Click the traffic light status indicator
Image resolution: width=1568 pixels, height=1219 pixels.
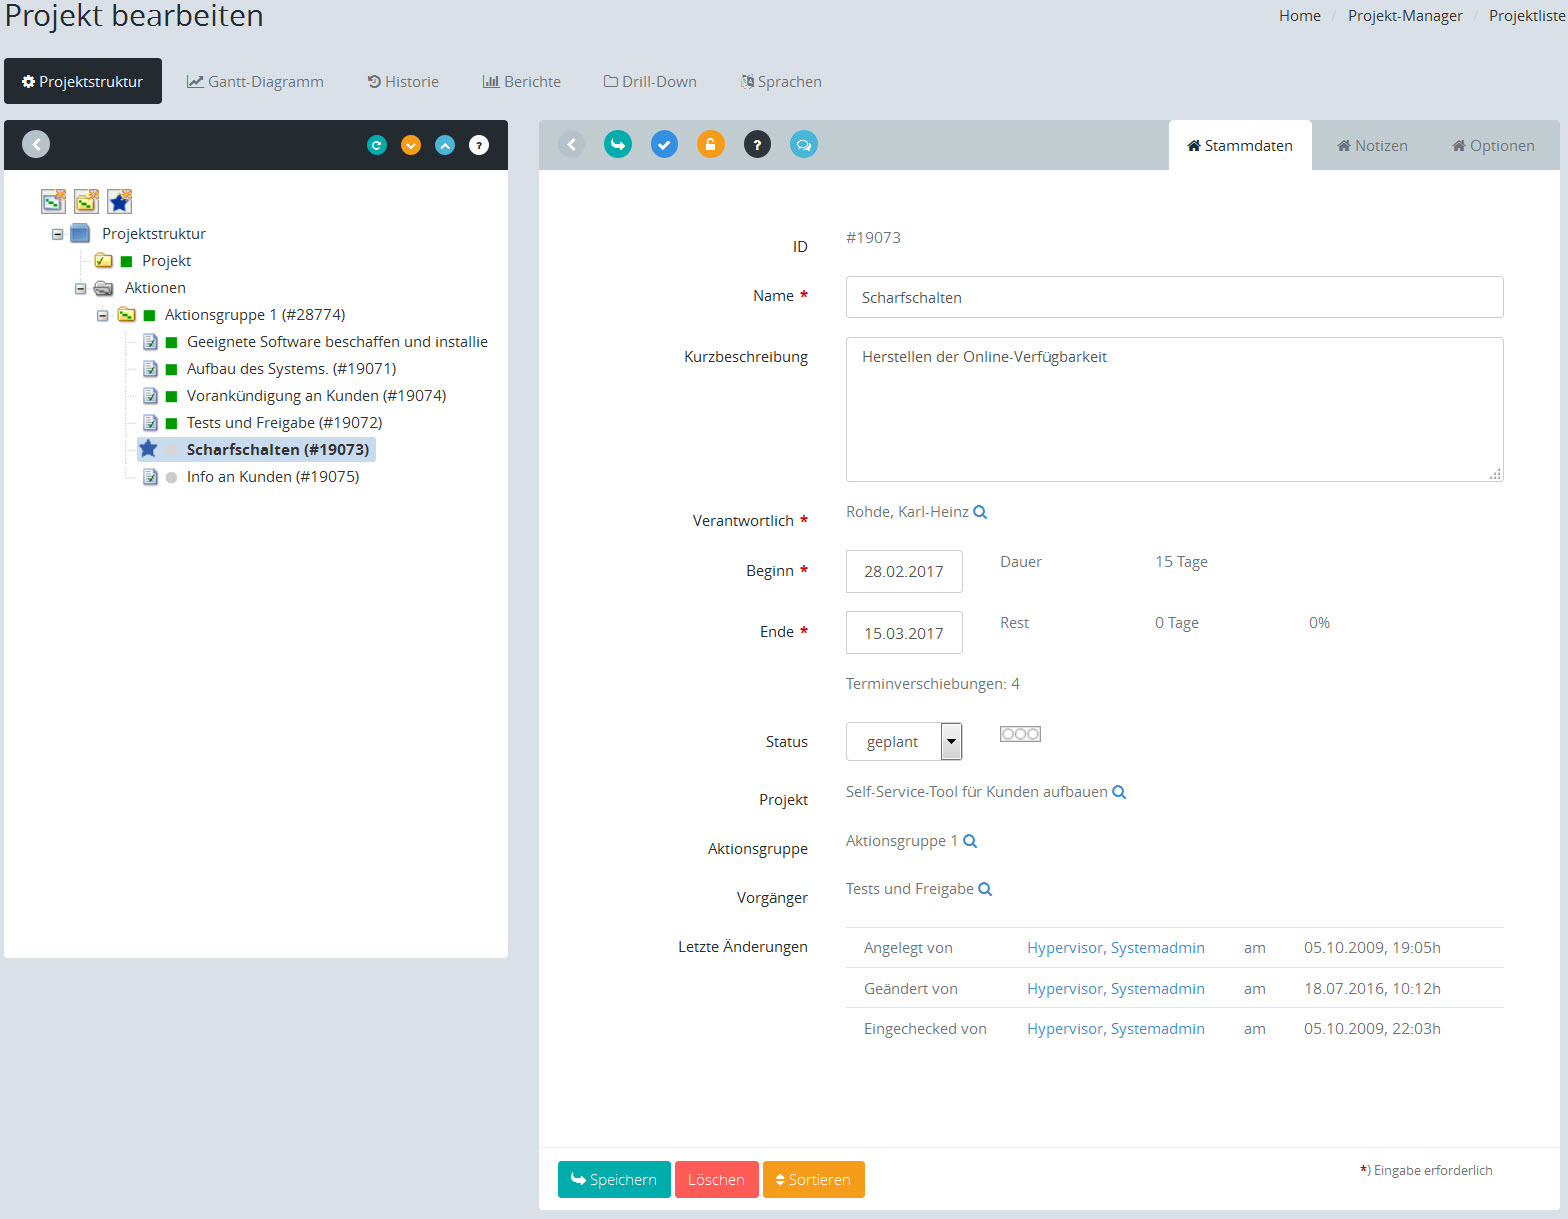pyautogui.click(x=1020, y=734)
